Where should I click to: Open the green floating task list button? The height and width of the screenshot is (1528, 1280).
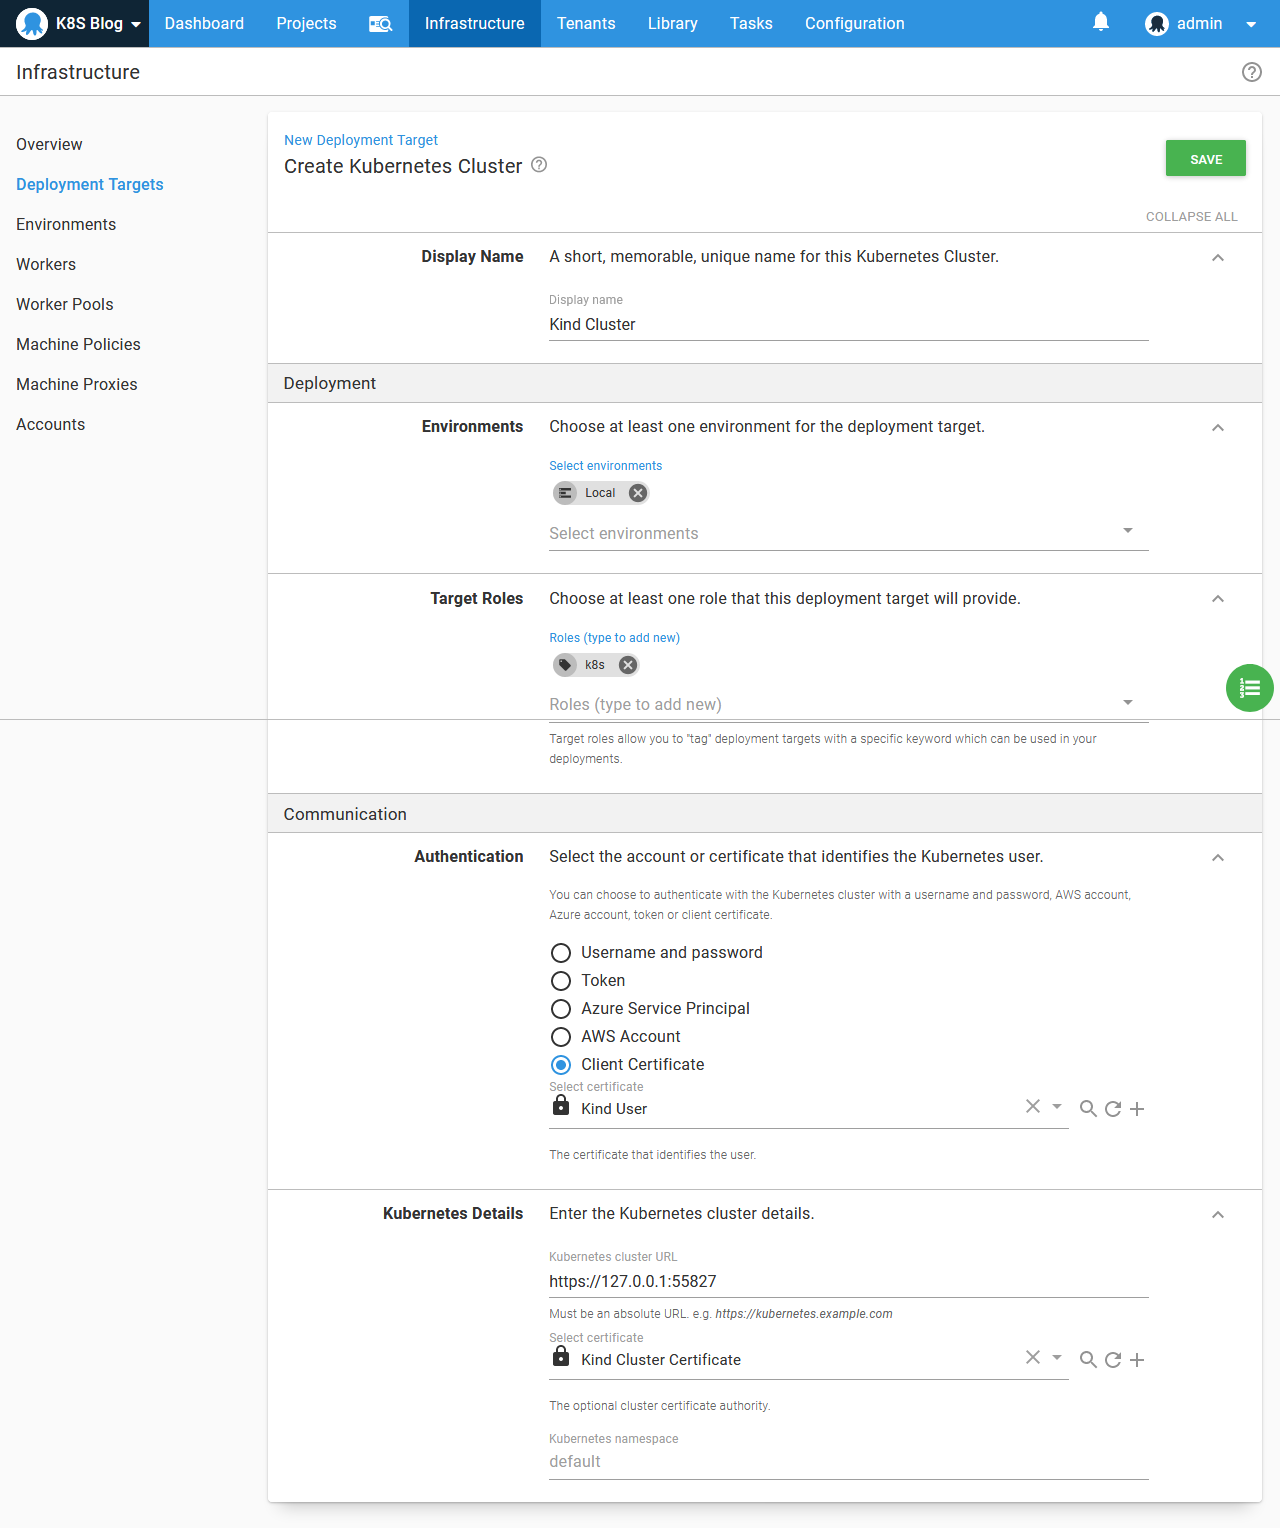[1249, 688]
